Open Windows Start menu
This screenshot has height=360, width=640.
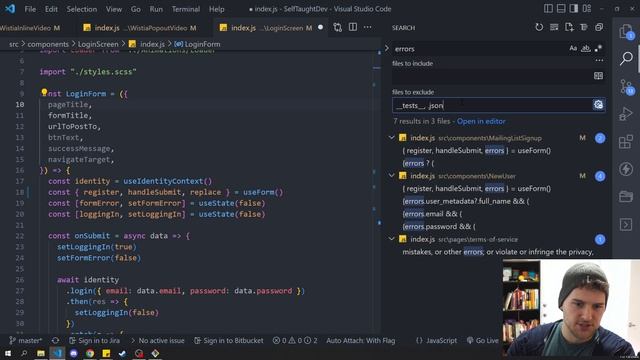coord(8,353)
